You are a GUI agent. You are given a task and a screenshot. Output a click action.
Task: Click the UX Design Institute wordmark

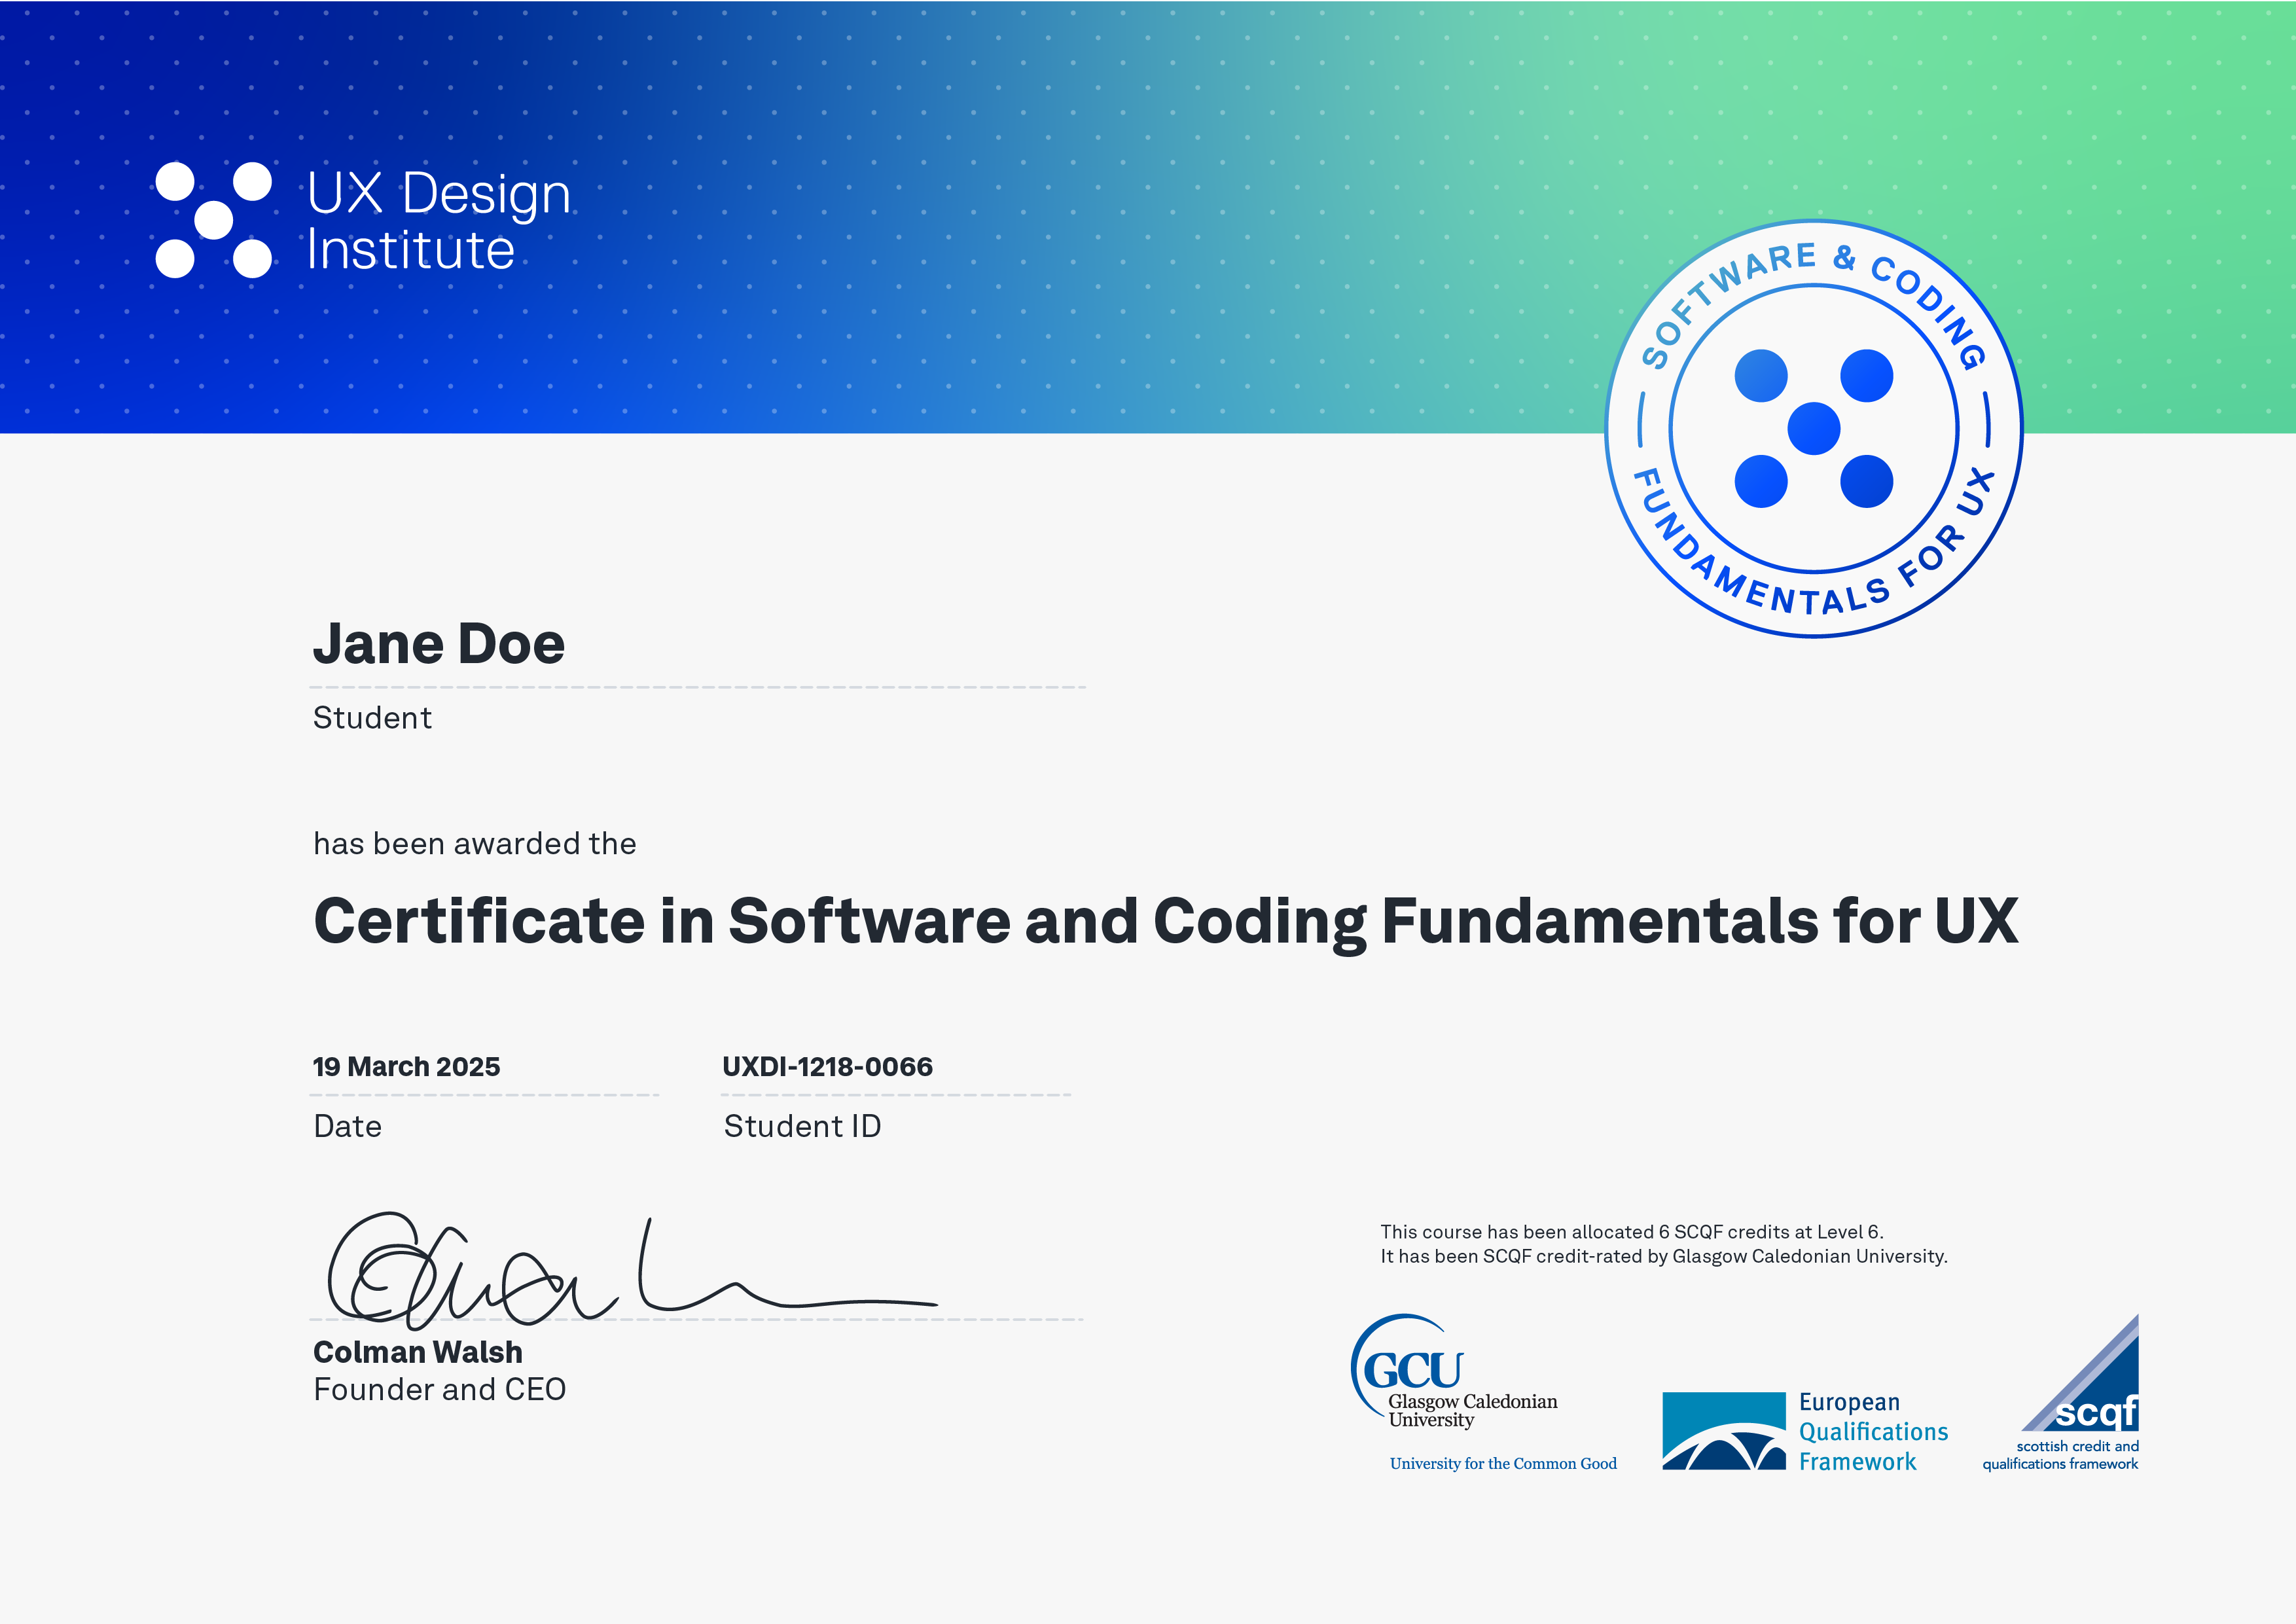(x=439, y=221)
